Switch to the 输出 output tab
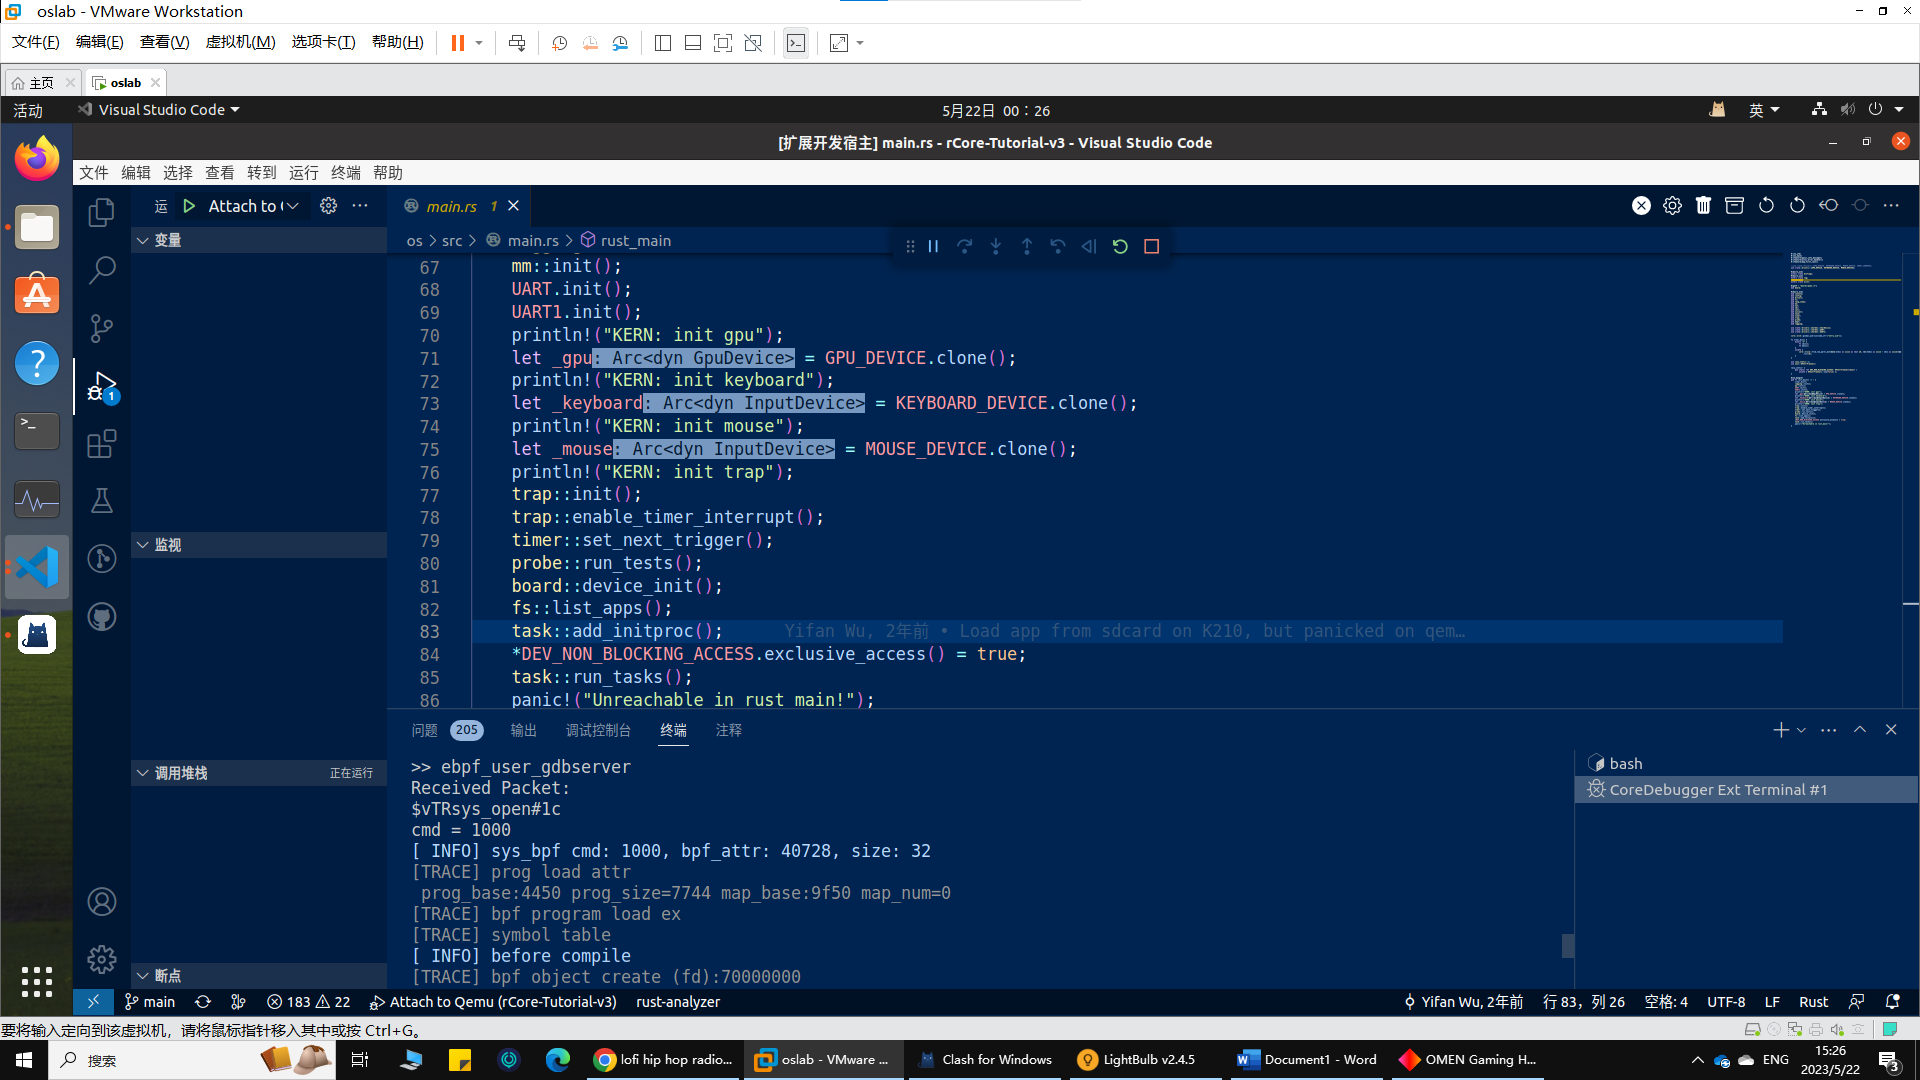1920x1080 pixels. coord(524,730)
